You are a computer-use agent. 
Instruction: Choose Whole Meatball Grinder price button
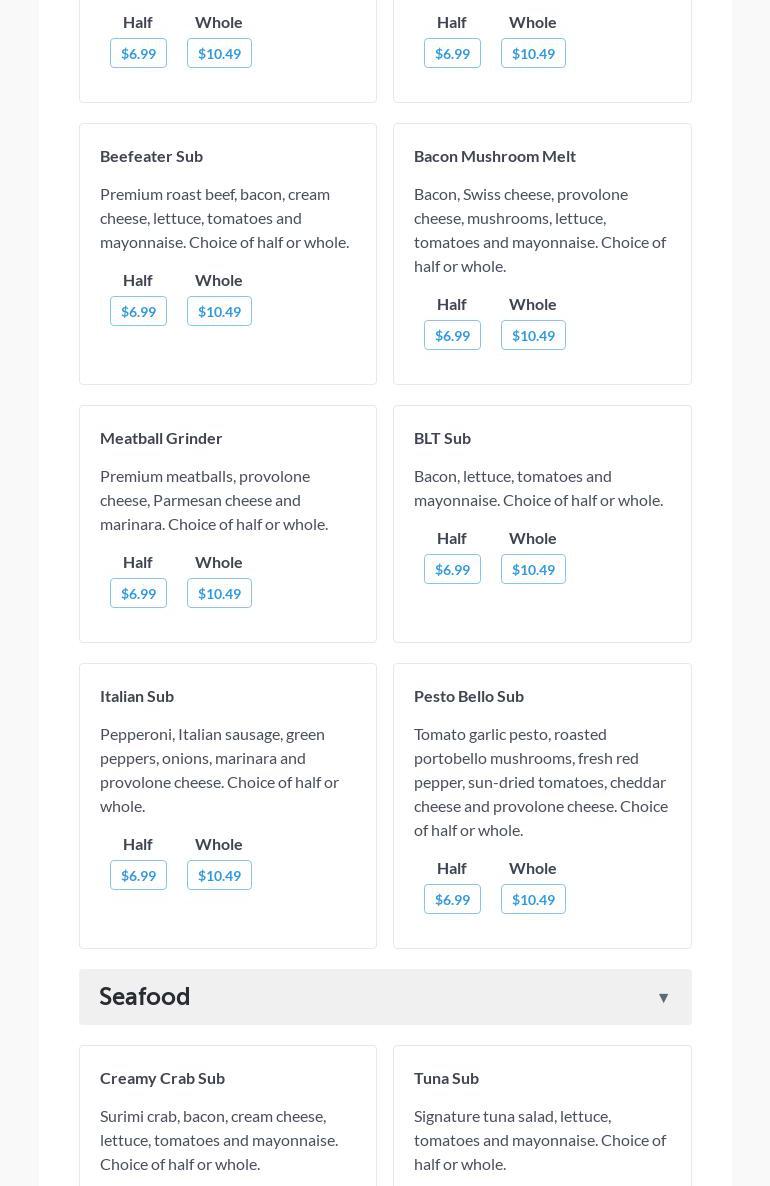pyautogui.click(x=219, y=593)
